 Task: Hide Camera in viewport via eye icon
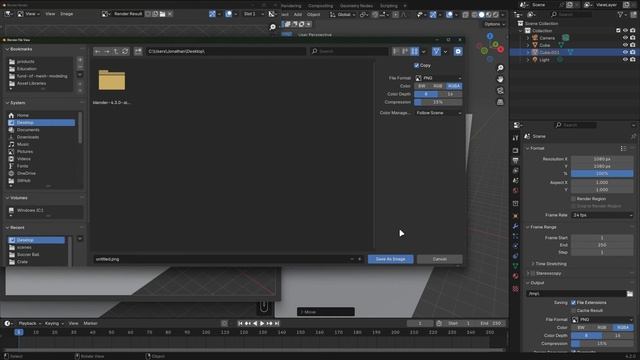(625, 38)
